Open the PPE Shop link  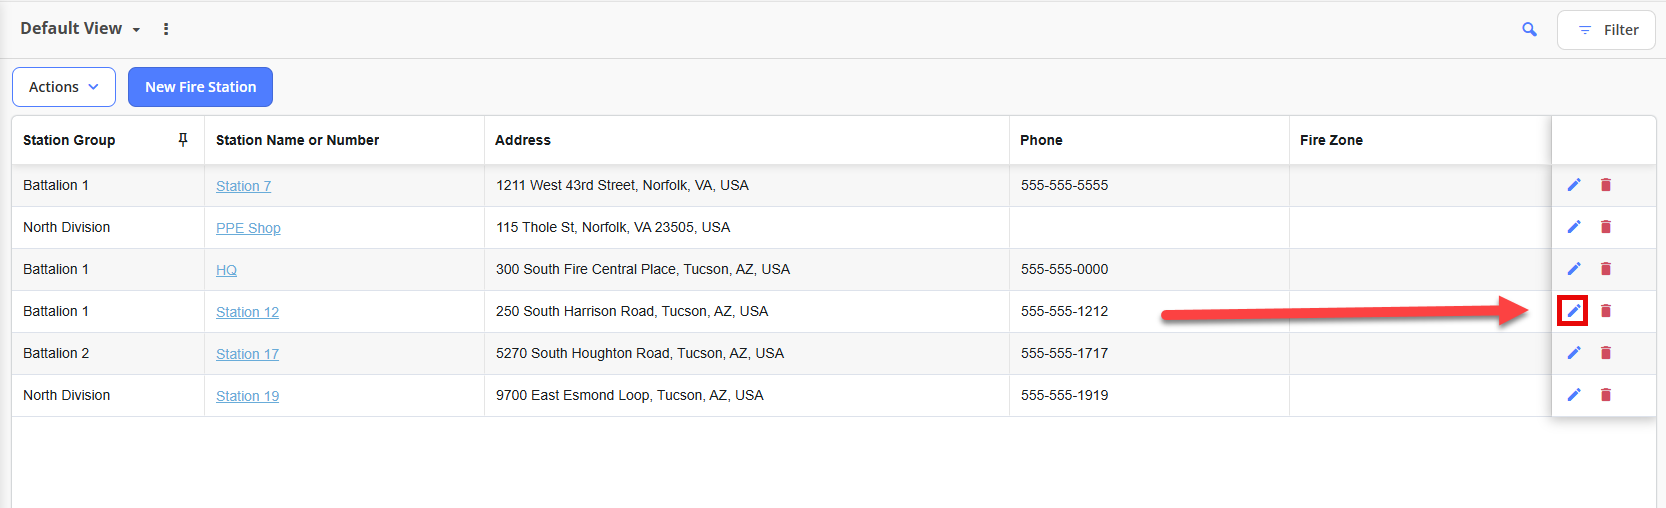coord(248,228)
